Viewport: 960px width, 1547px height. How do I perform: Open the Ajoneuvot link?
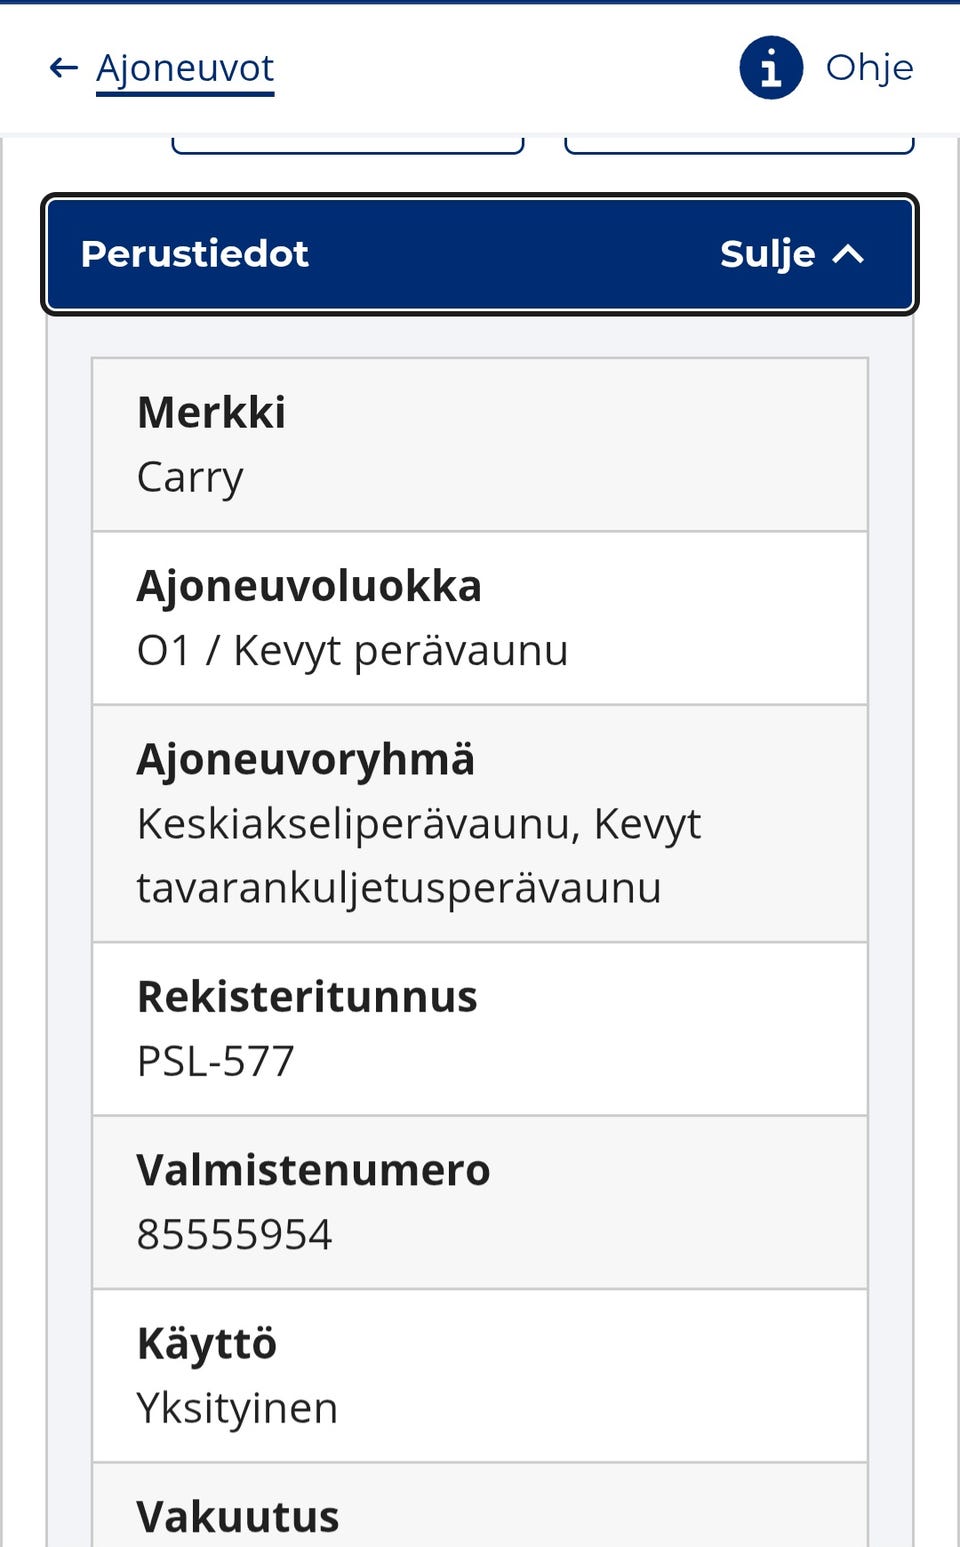pyautogui.click(x=185, y=68)
